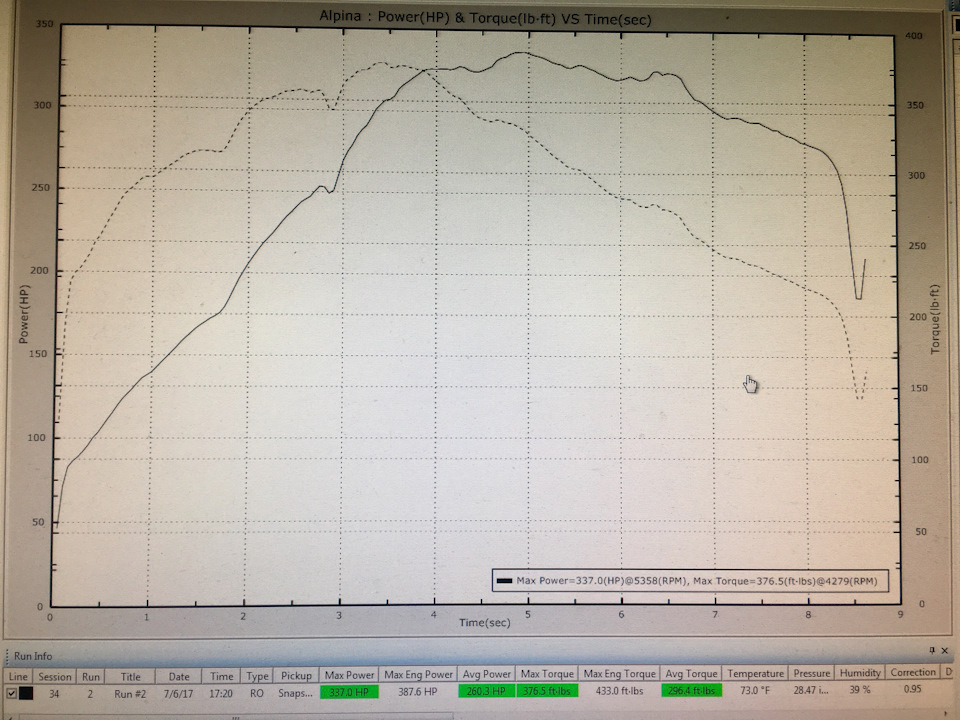Close the Run Info panel
The height and width of the screenshot is (720, 960).
945,650
